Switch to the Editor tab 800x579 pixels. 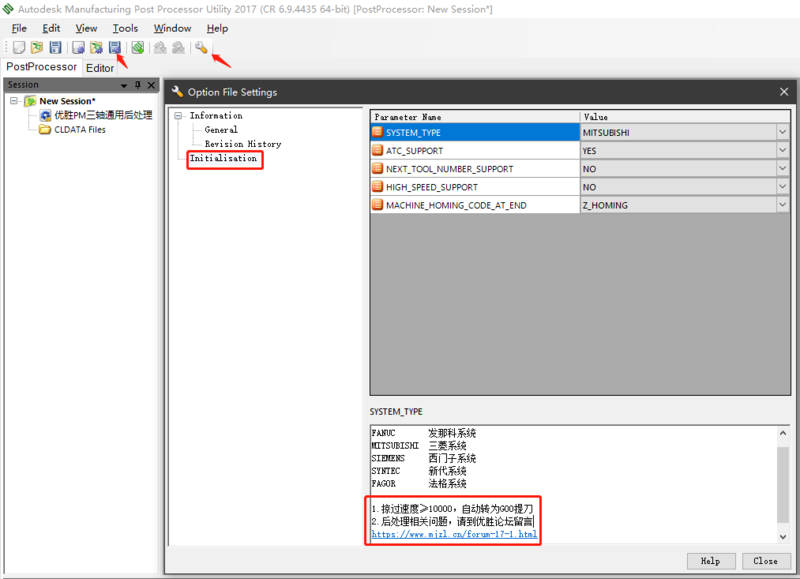pos(99,68)
